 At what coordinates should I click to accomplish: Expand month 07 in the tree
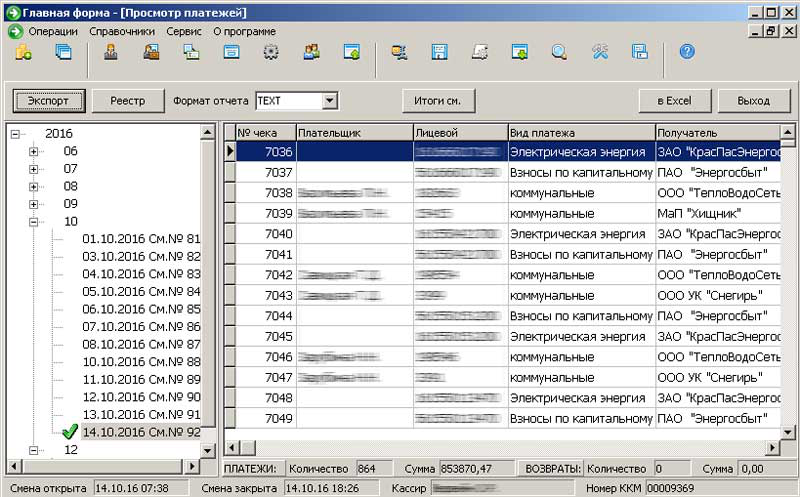tap(33, 169)
